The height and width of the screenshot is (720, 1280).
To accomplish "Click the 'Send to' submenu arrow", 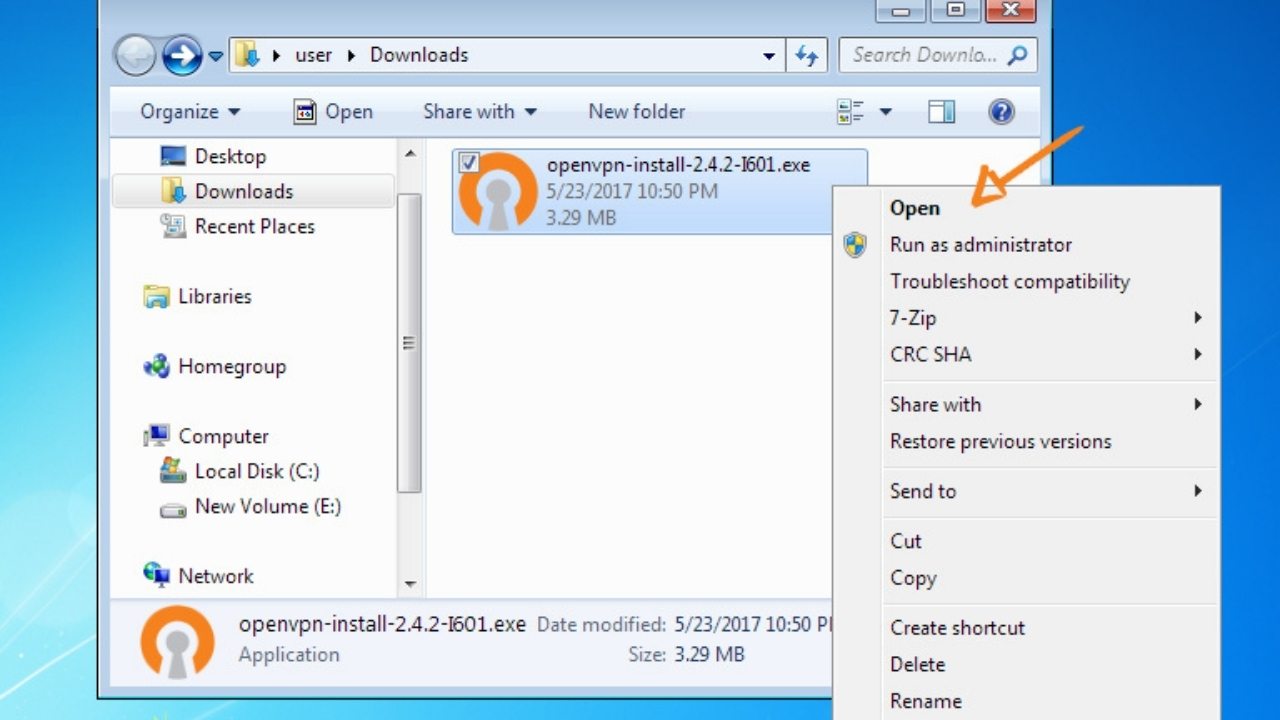I will pyautogui.click(x=1198, y=491).
